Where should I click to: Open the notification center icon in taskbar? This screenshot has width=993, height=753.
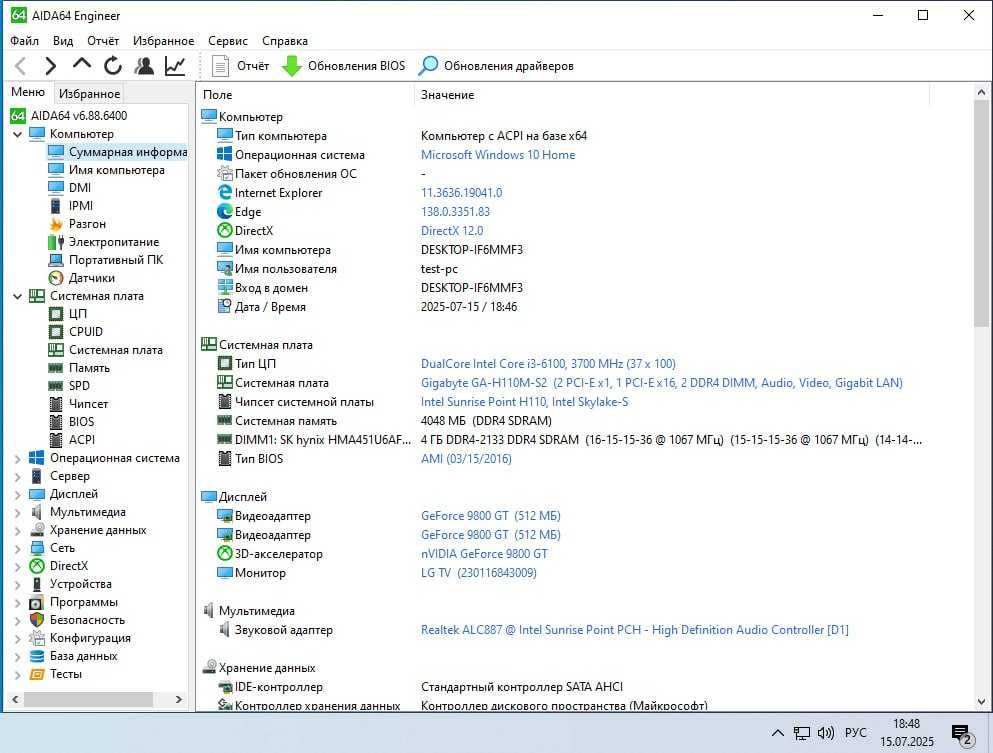tap(963, 733)
